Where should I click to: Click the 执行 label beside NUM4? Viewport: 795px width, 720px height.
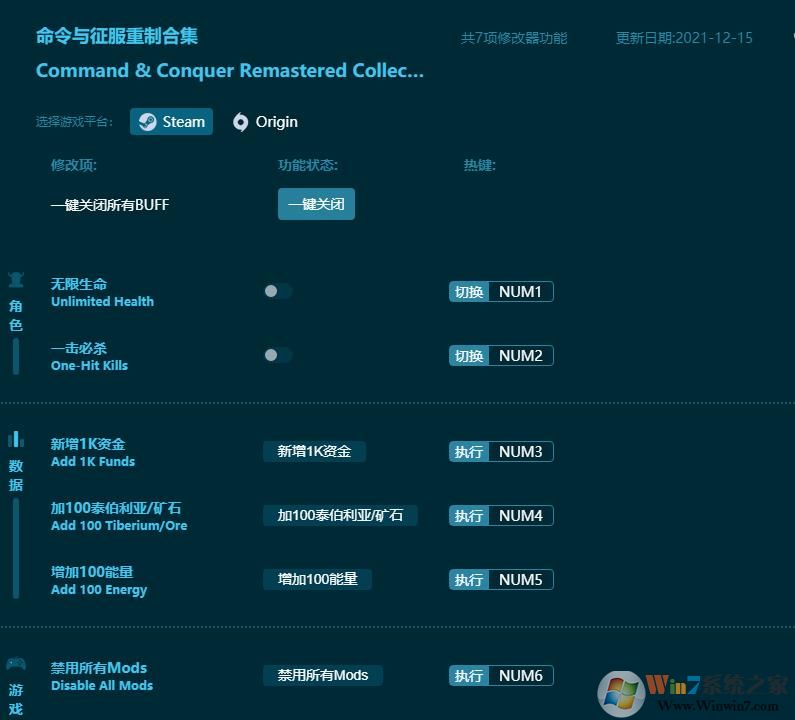(x=469, y=516)
